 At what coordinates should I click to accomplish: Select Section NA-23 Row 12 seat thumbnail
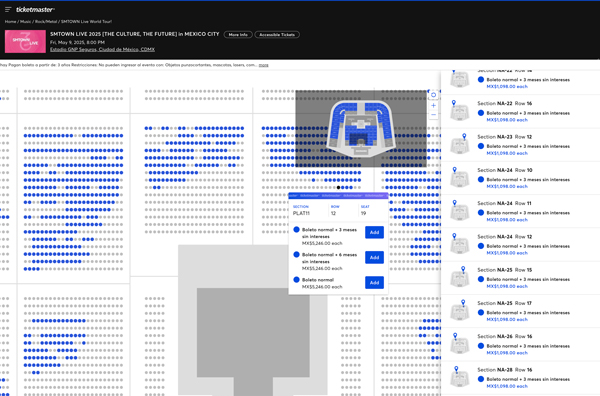(460, 145)
